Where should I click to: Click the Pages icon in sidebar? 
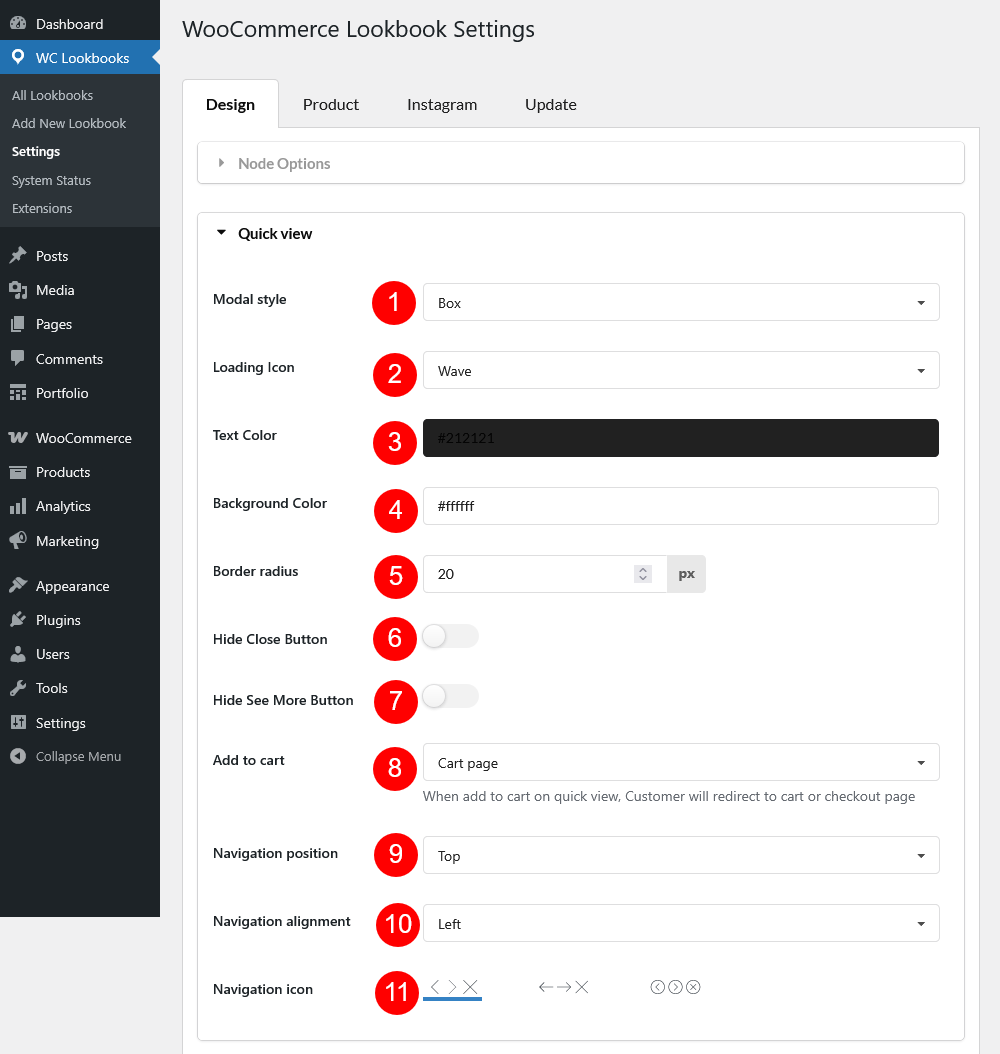18,324
